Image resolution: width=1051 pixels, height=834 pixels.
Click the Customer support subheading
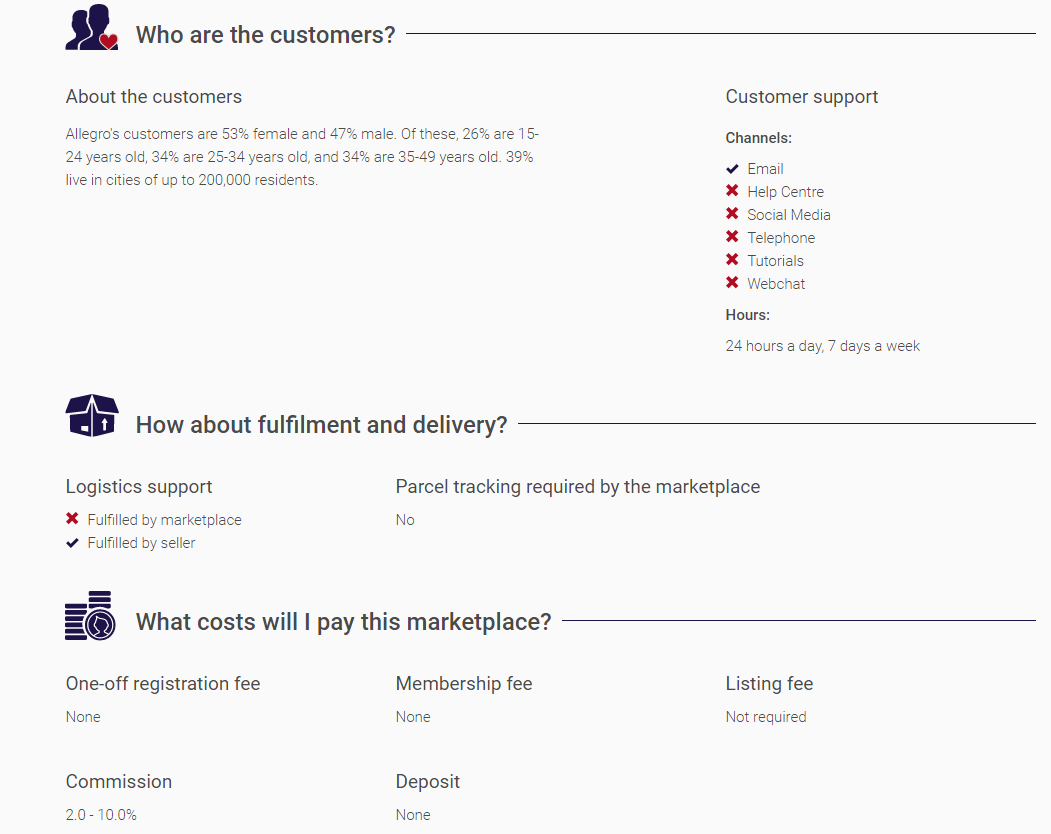point(801,97)
